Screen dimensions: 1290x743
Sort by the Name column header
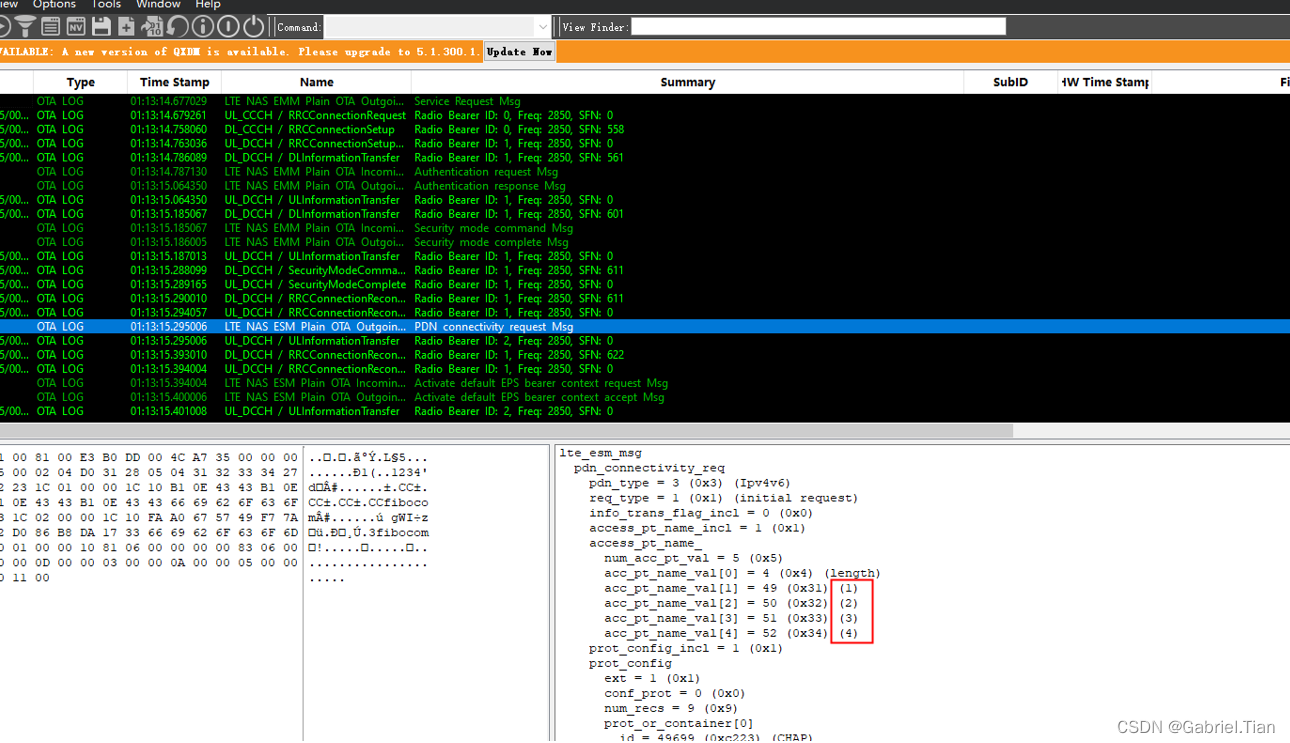[317, 82]
